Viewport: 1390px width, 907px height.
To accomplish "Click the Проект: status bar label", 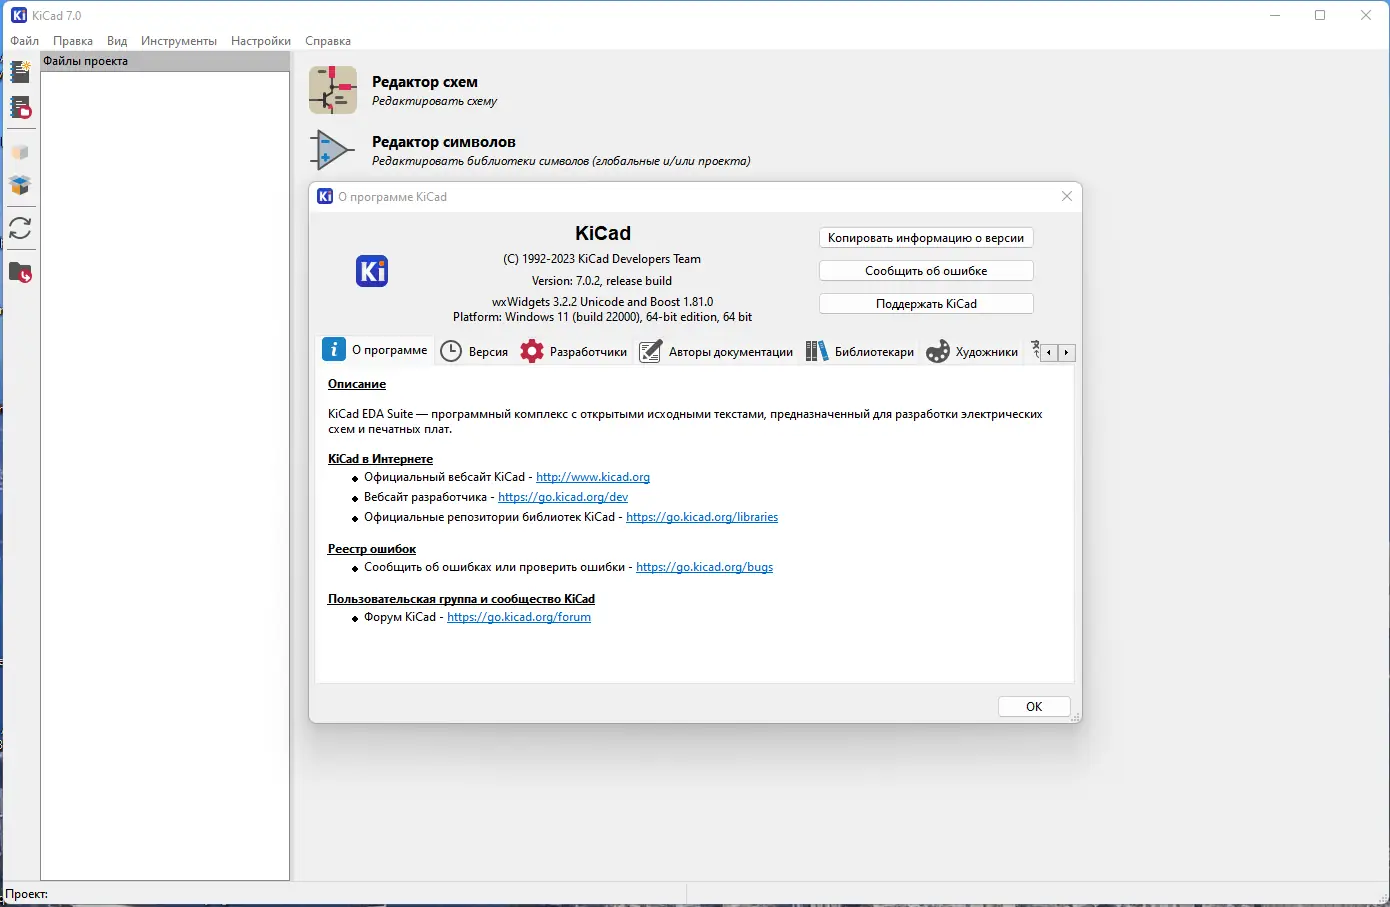I will click(27, 894).
